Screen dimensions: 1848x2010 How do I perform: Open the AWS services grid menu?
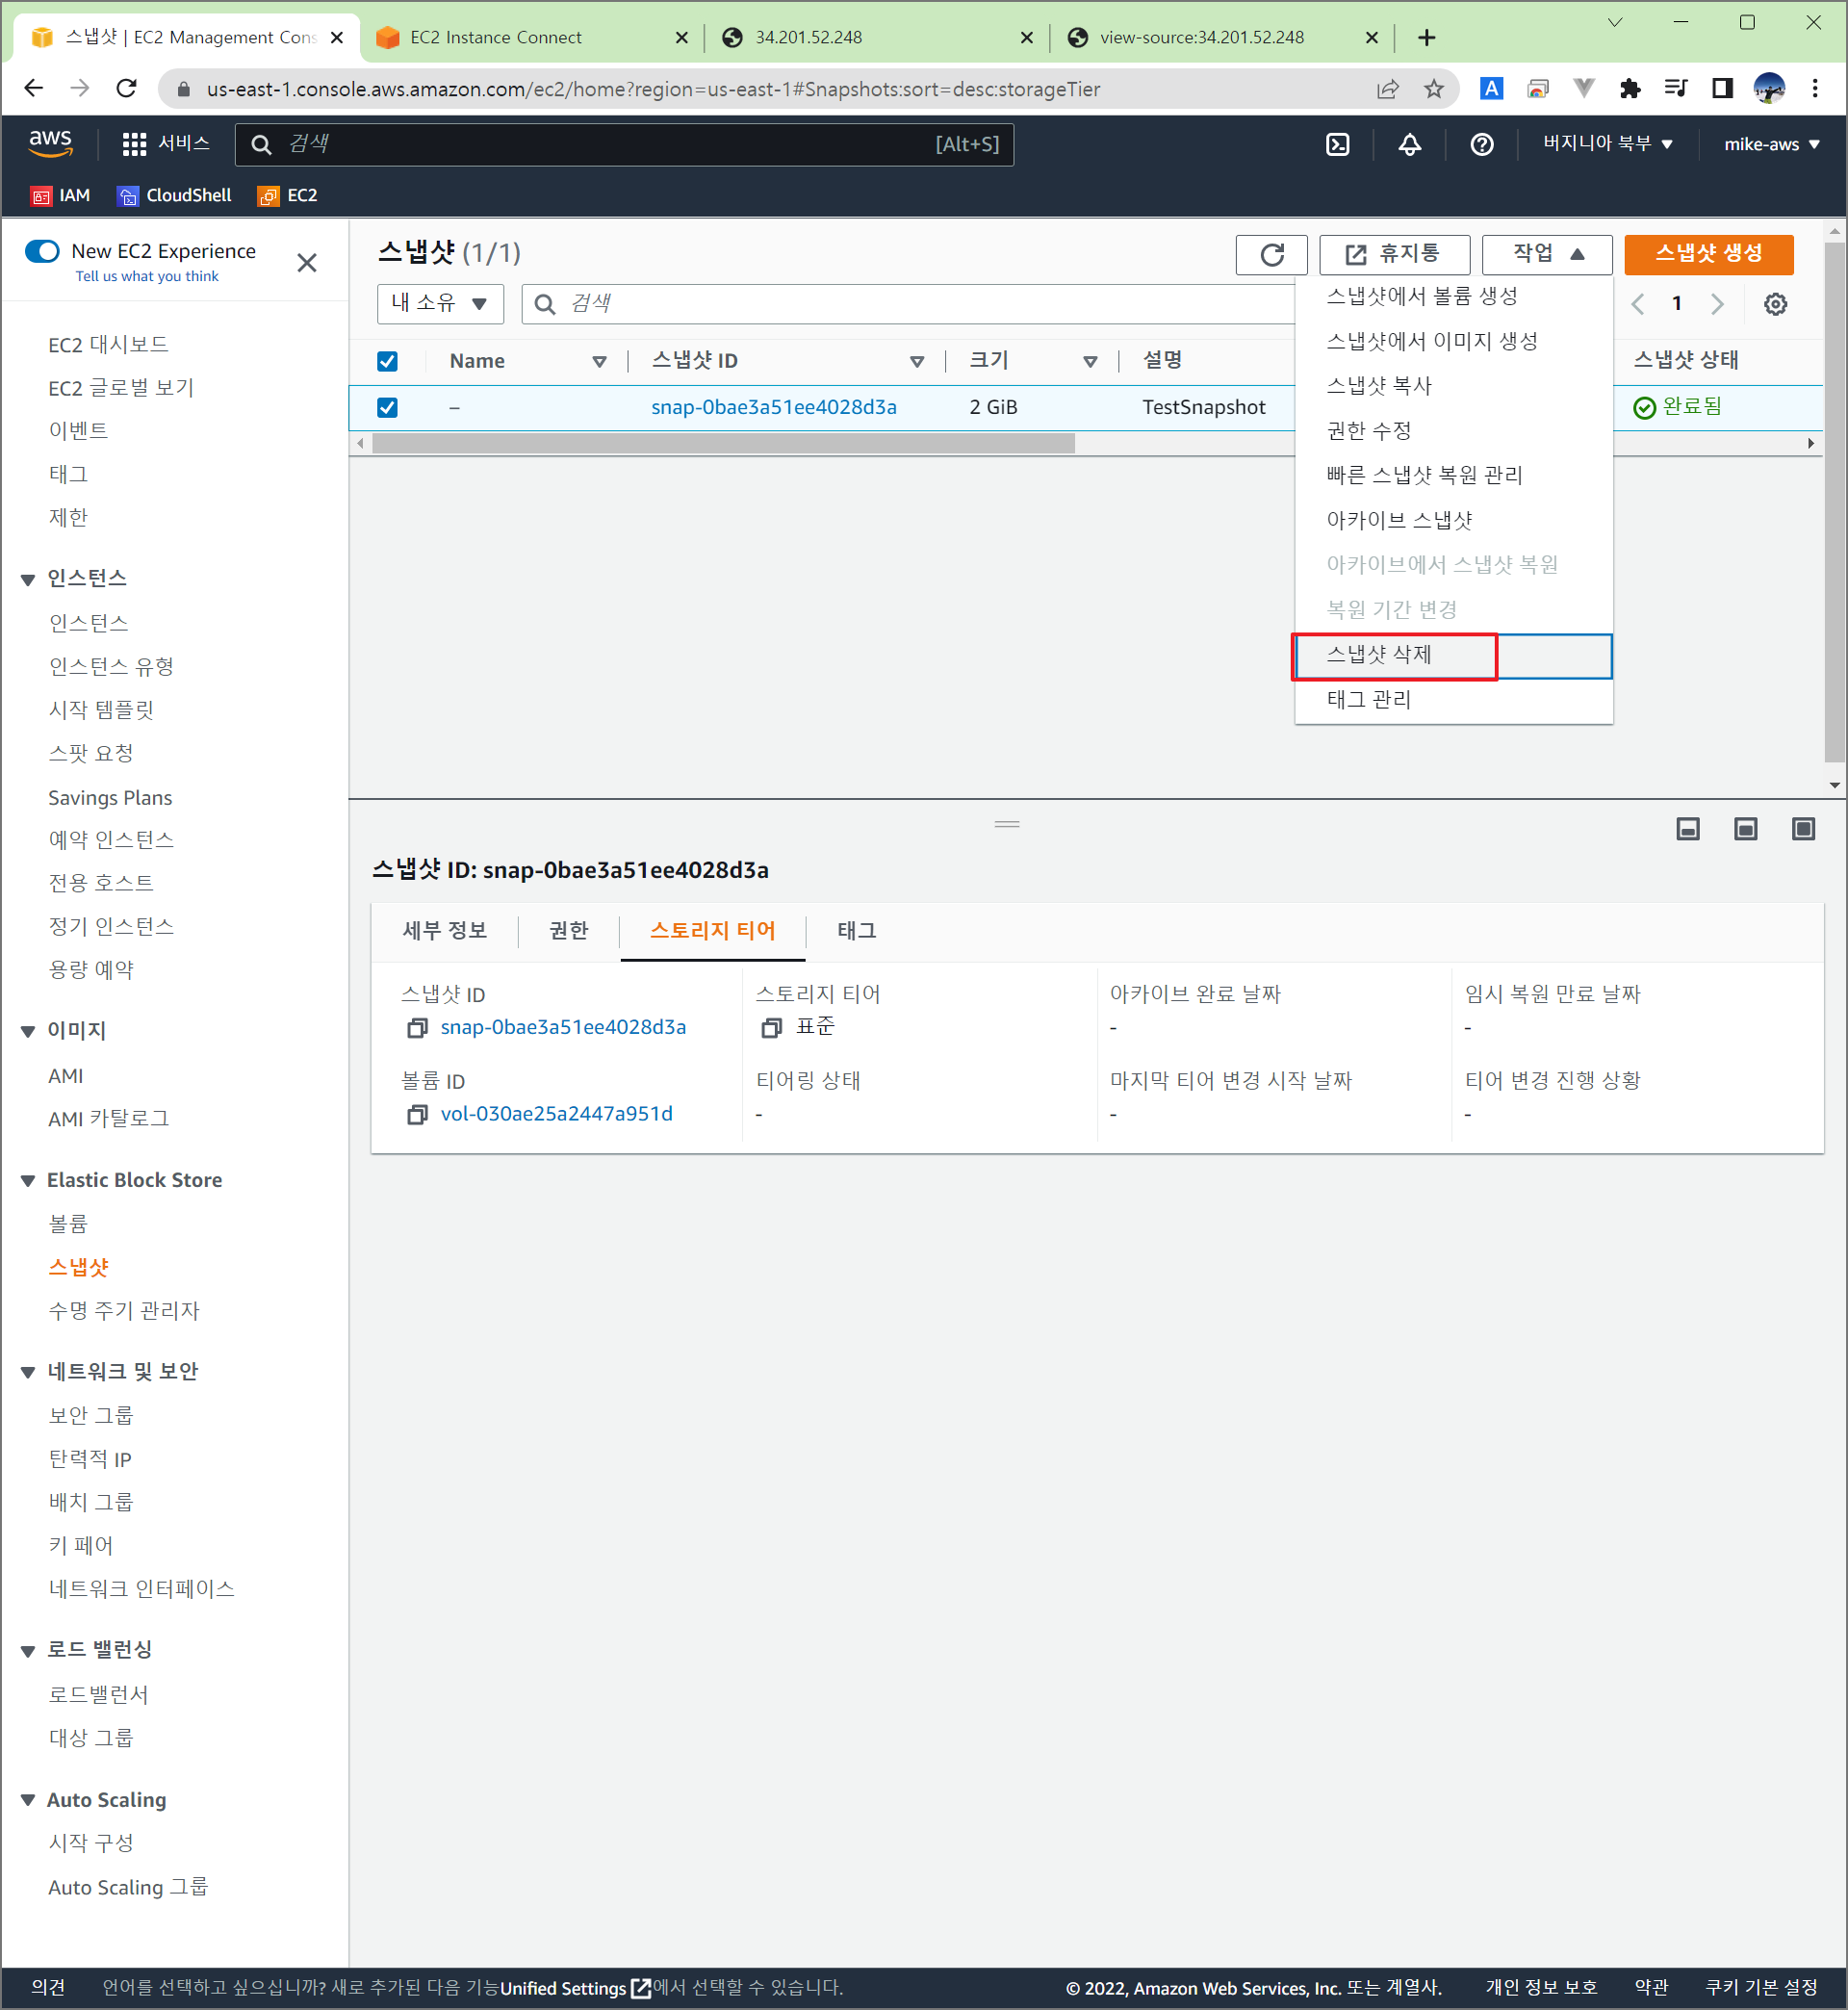point(134,144)
